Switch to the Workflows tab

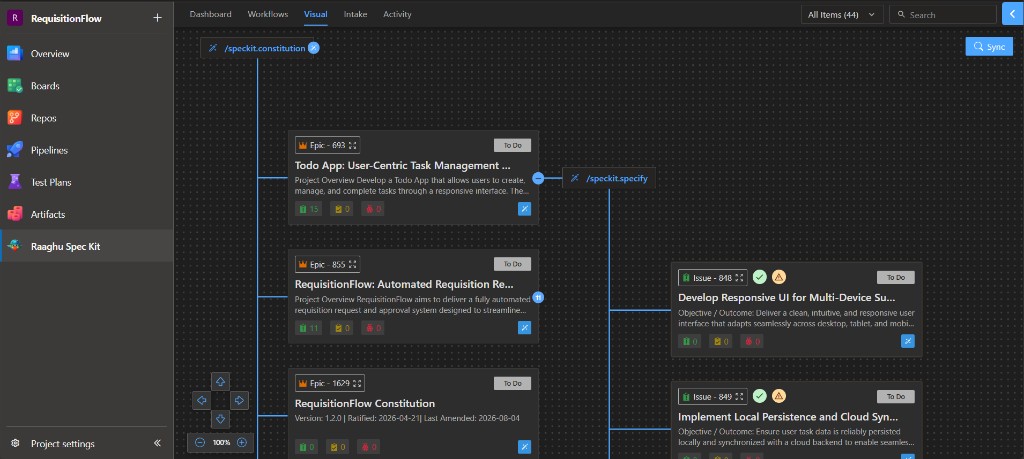pyautogui.click(x=268, y=14)
